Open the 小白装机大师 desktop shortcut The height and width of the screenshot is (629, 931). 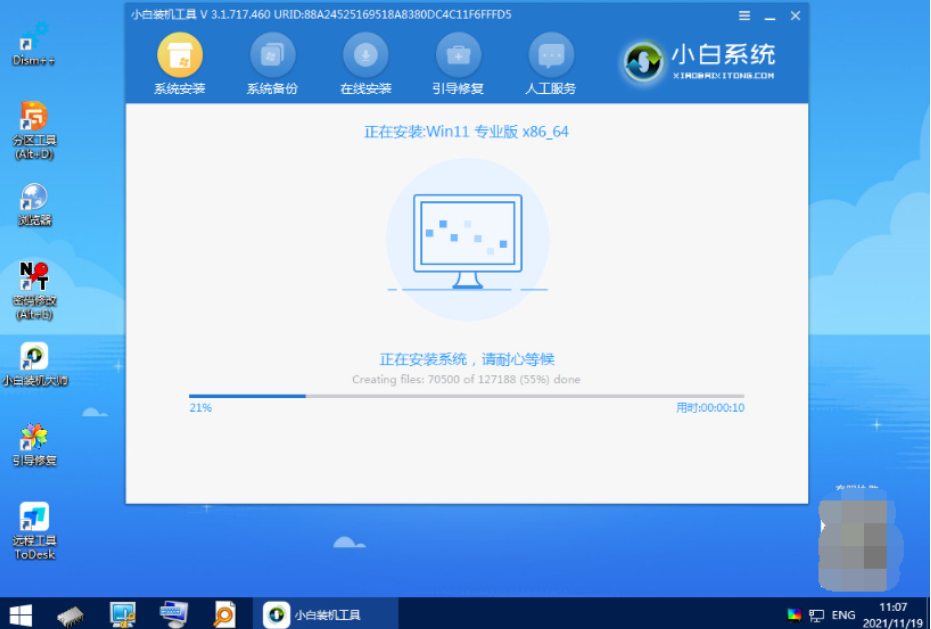[x=34, y=365]
